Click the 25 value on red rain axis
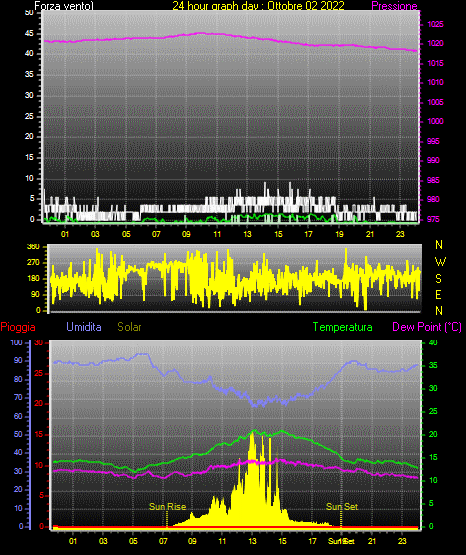The width and height of the screenshot is (466, 555). [x=39, y=374]
